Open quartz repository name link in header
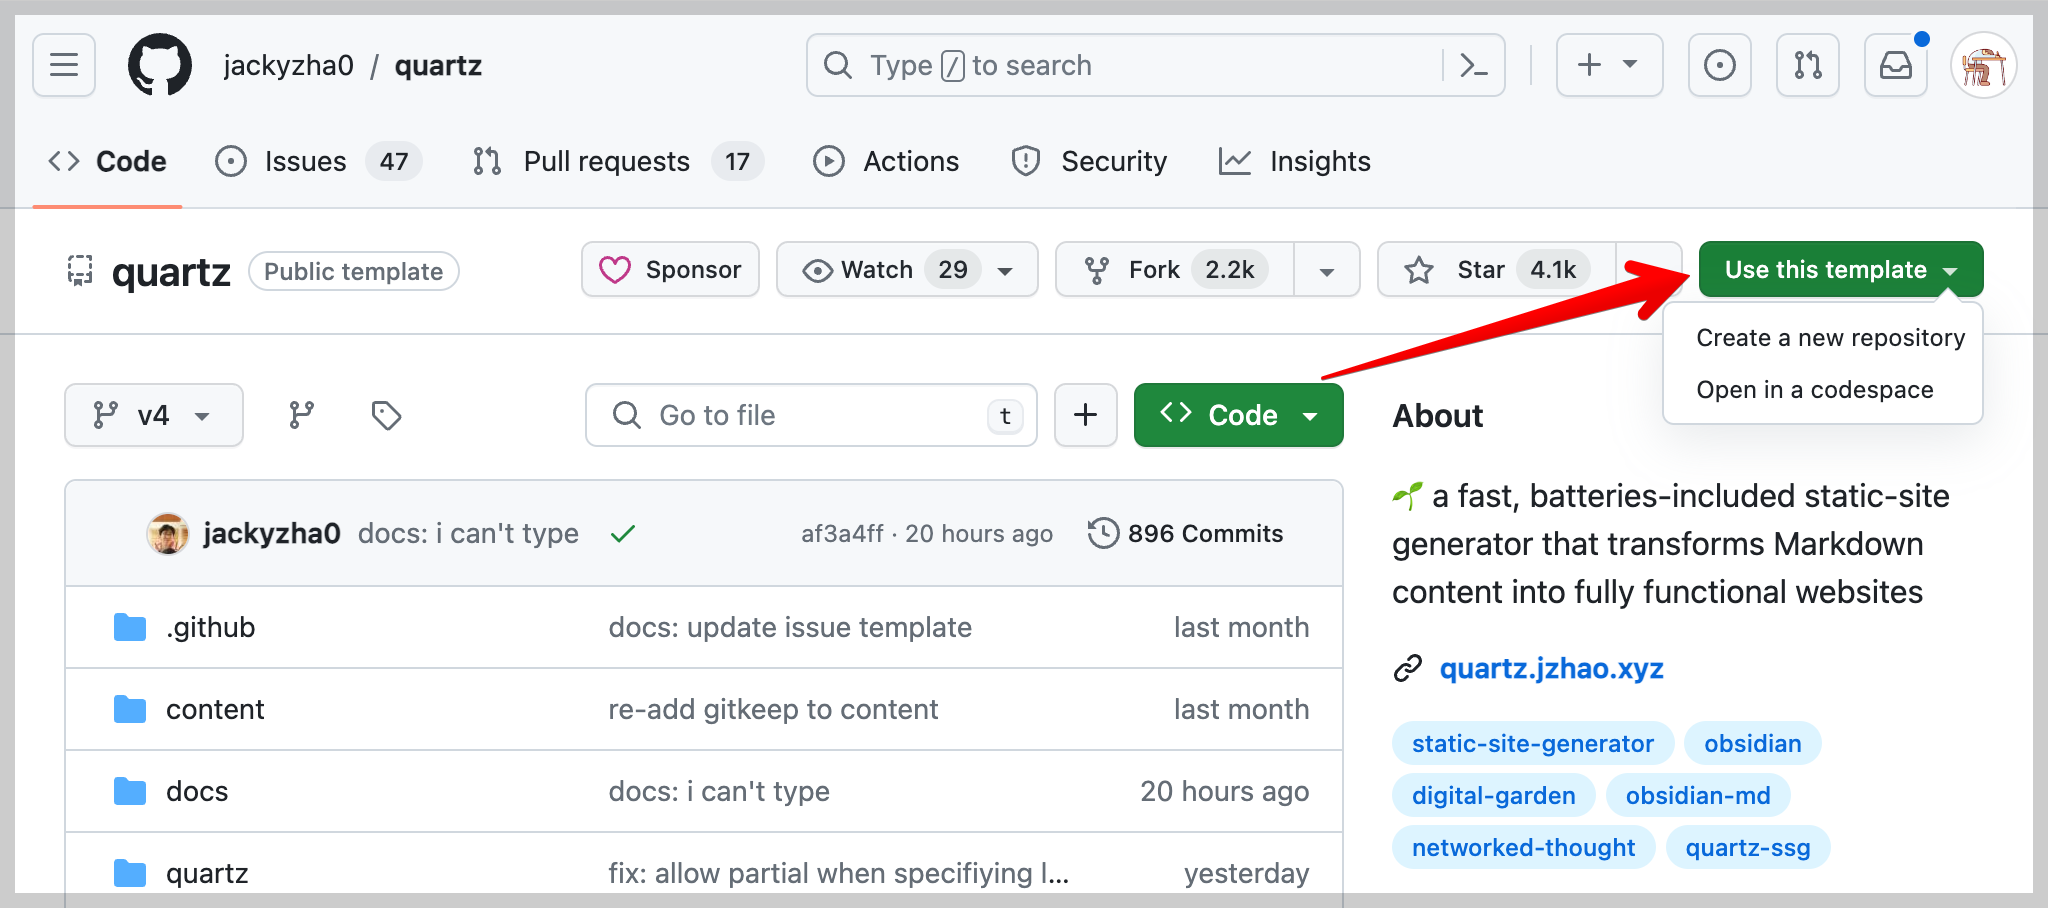Image resolution: width=2048 pixels, height=908 pixels. (x=438, y=66)
